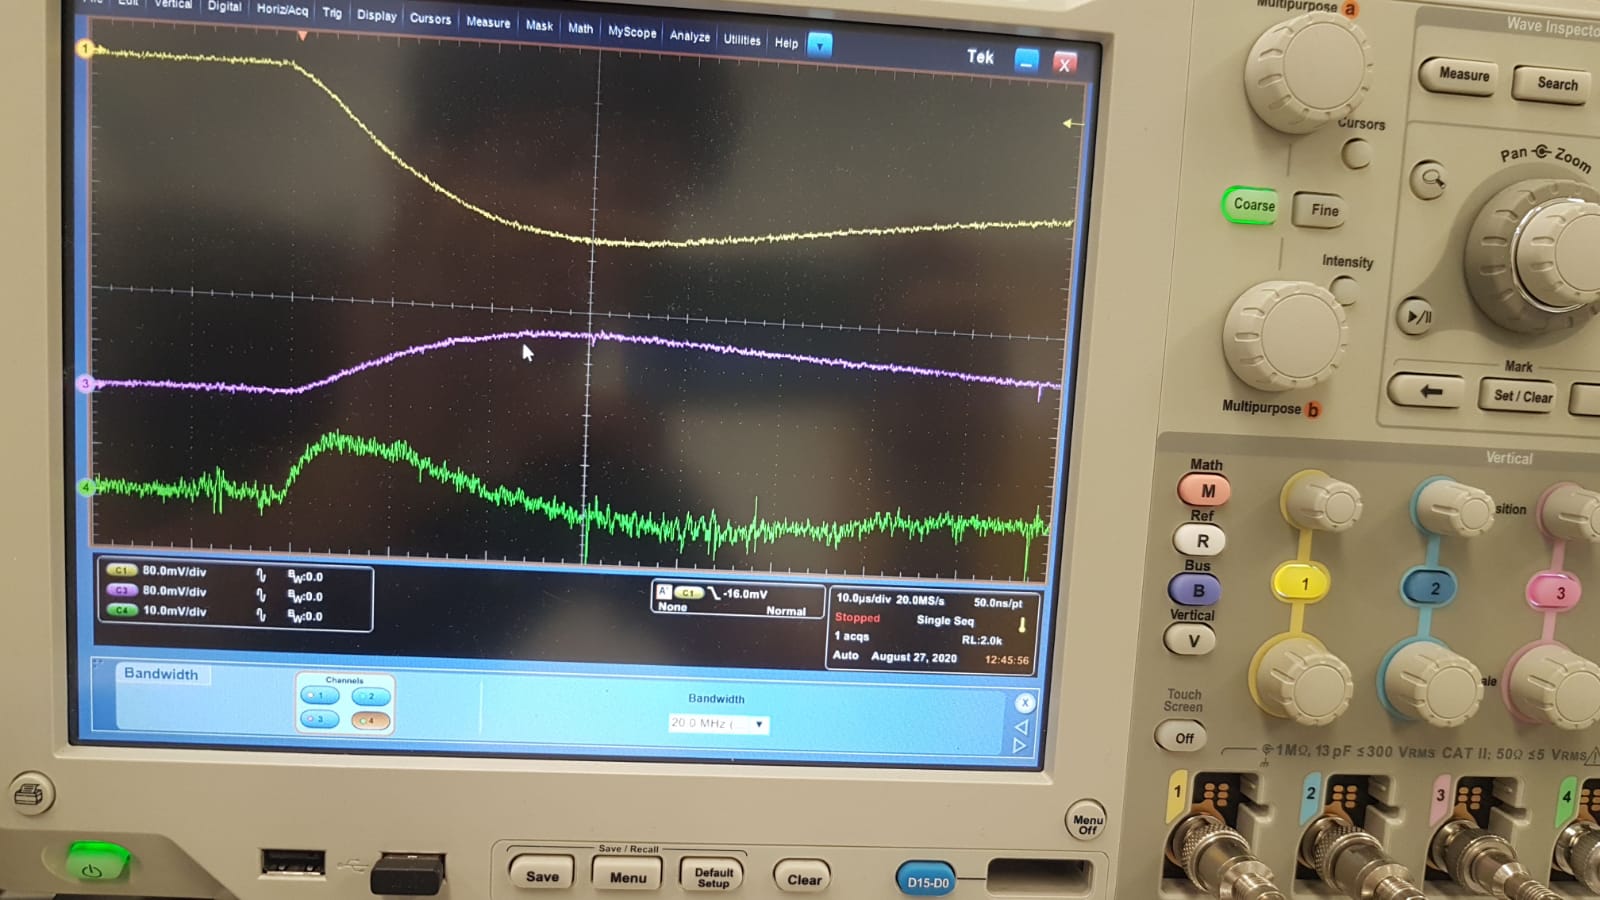Expand menu bar dropdown arrow after Help
Image resolution: width=1600 pixels, height=900 pixels.
point(819,45)
